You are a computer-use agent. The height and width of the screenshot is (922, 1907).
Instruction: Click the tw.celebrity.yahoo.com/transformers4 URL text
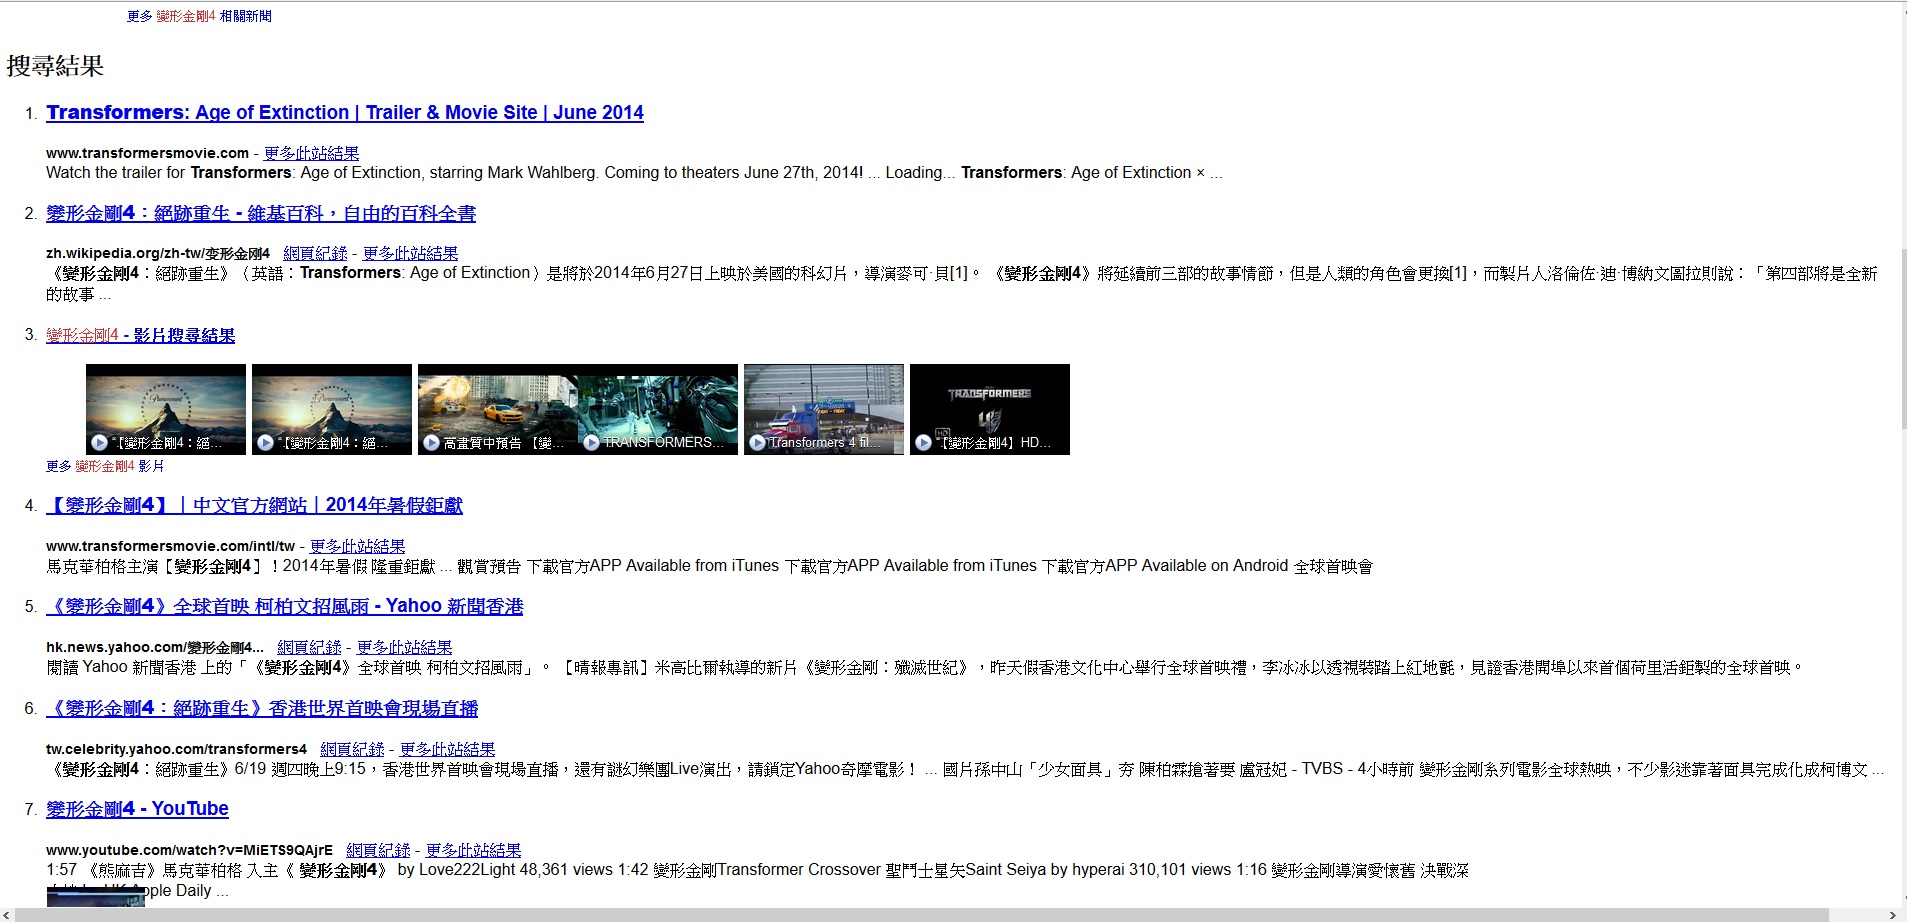pos(176,749)
